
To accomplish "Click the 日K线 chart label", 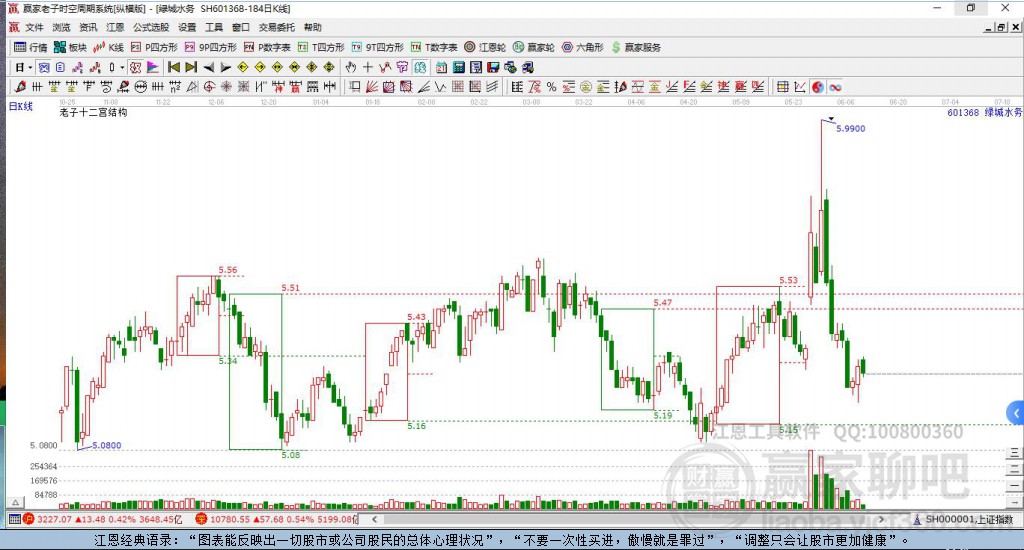I will coord(21,106).
